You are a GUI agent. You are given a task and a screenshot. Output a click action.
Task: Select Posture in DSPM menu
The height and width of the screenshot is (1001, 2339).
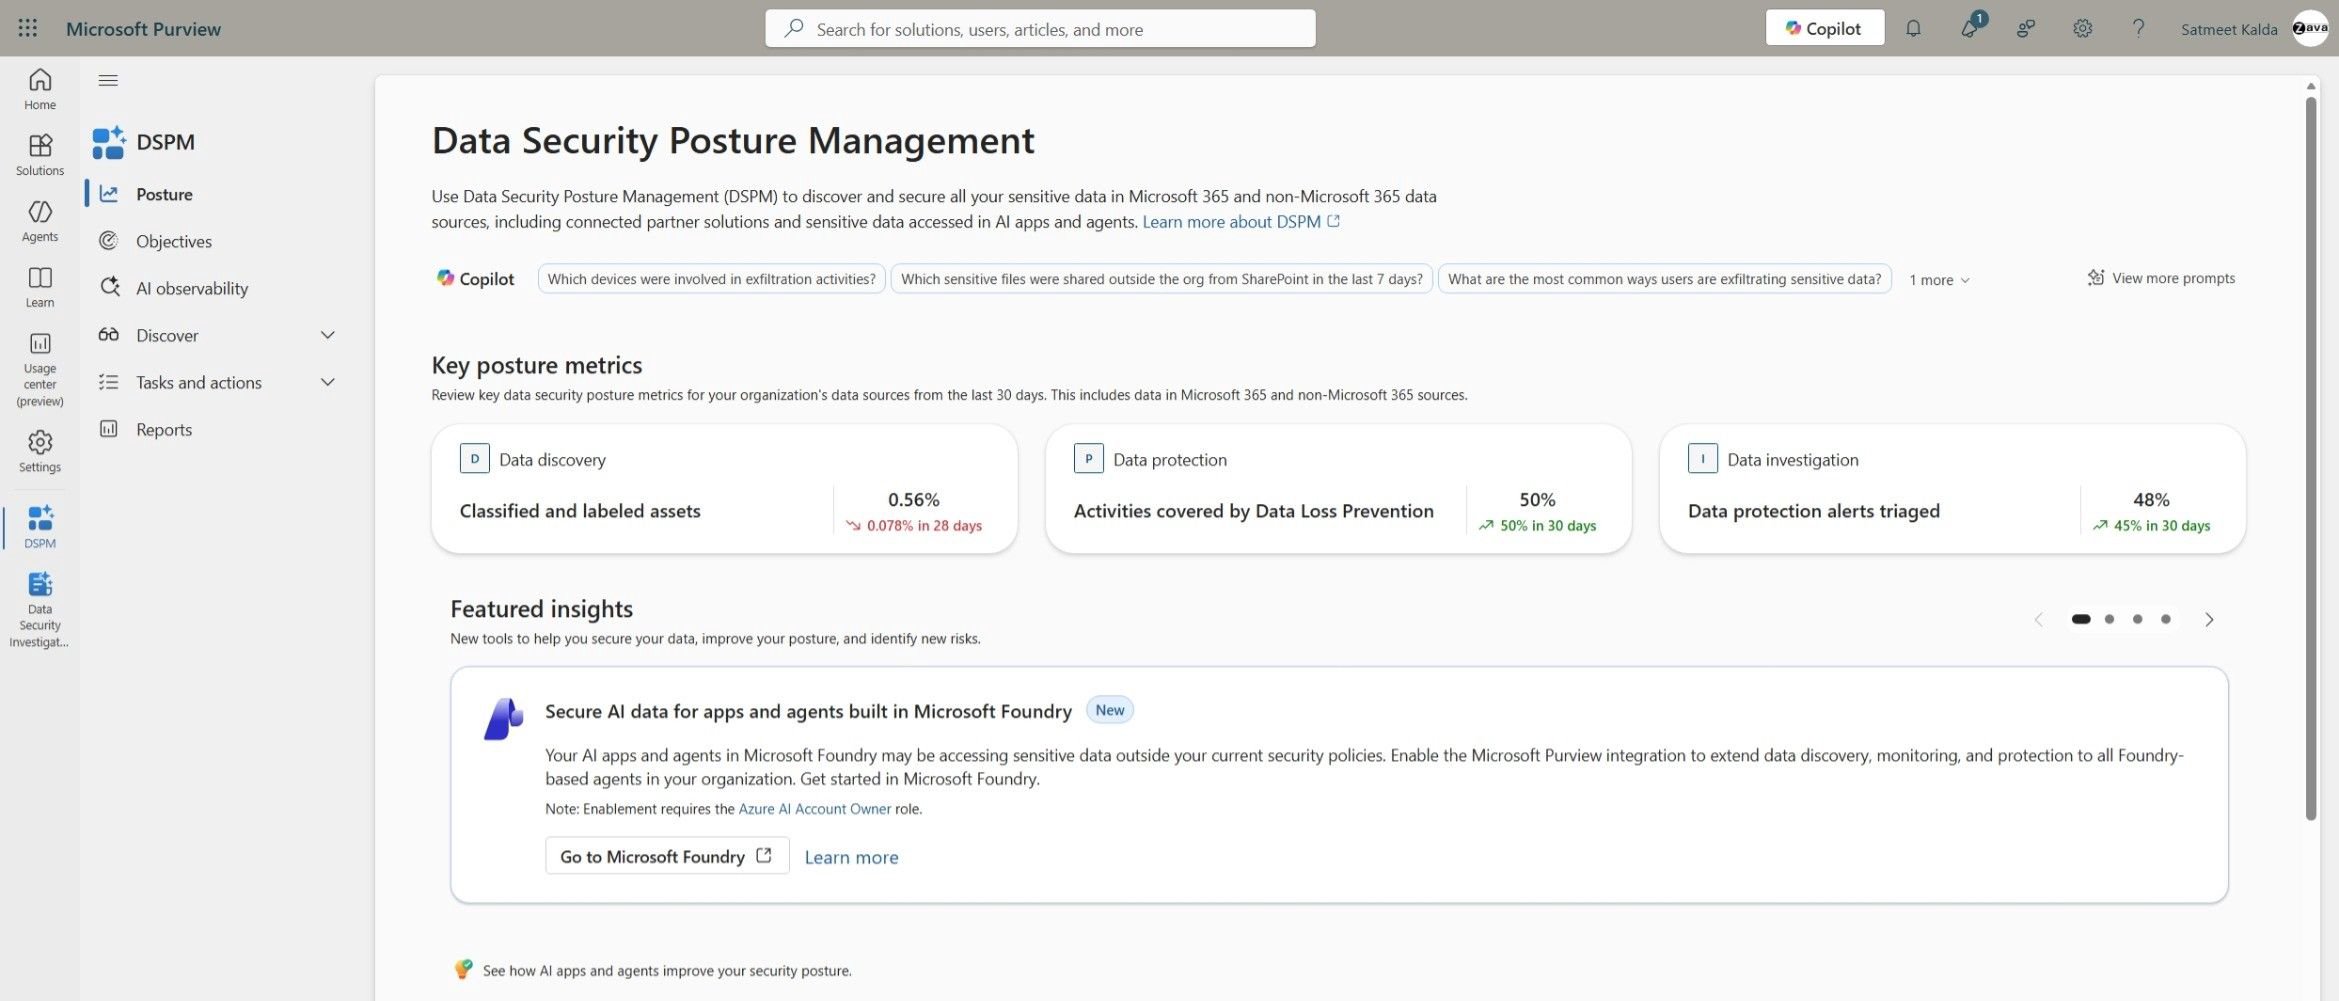pyautogui.click(x=214, y=194)
